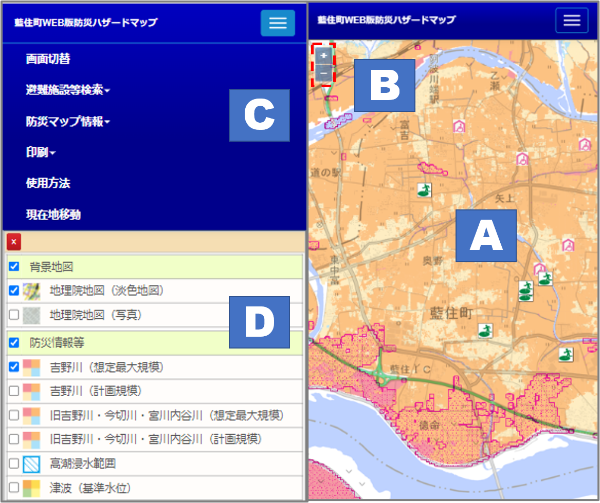
Task: Click the 藍住IC label on map
Action: pyautogui.click(x=410, y=369)
